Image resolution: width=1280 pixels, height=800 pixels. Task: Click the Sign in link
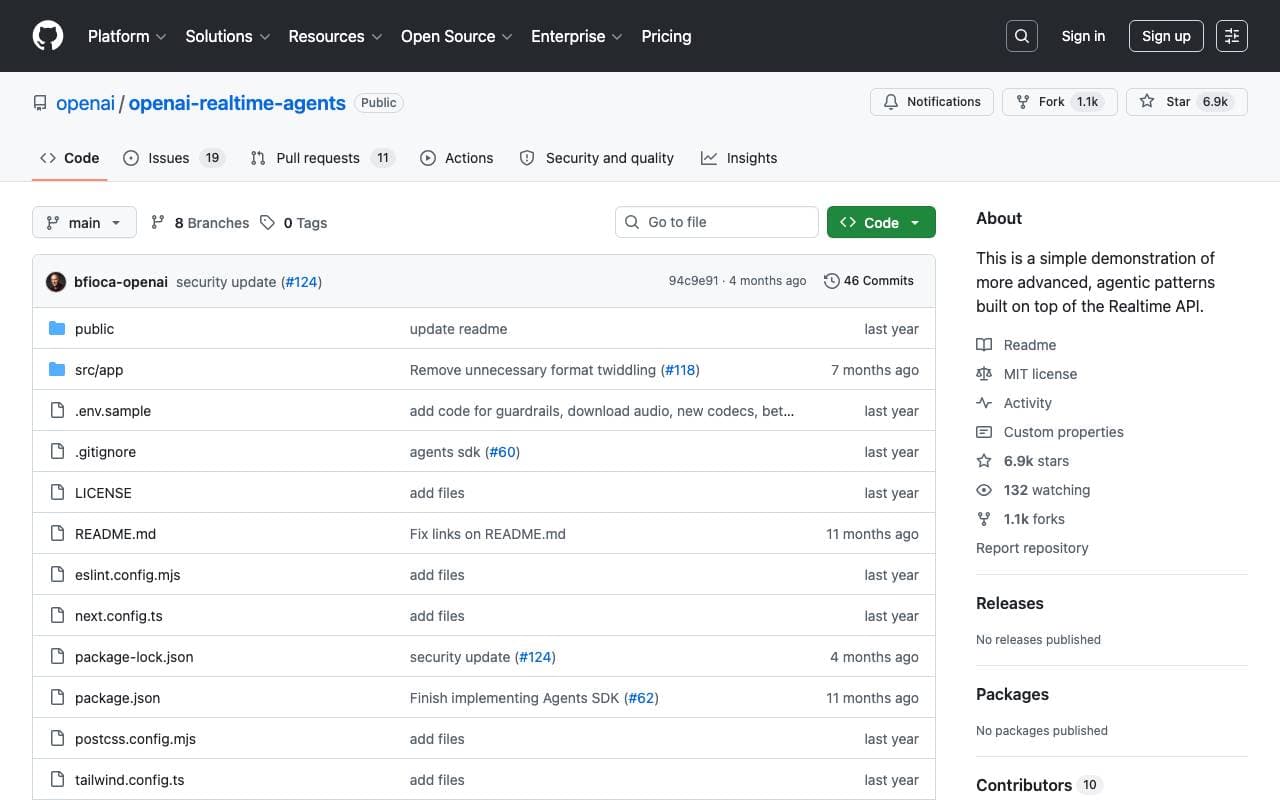pos(1083,36)
